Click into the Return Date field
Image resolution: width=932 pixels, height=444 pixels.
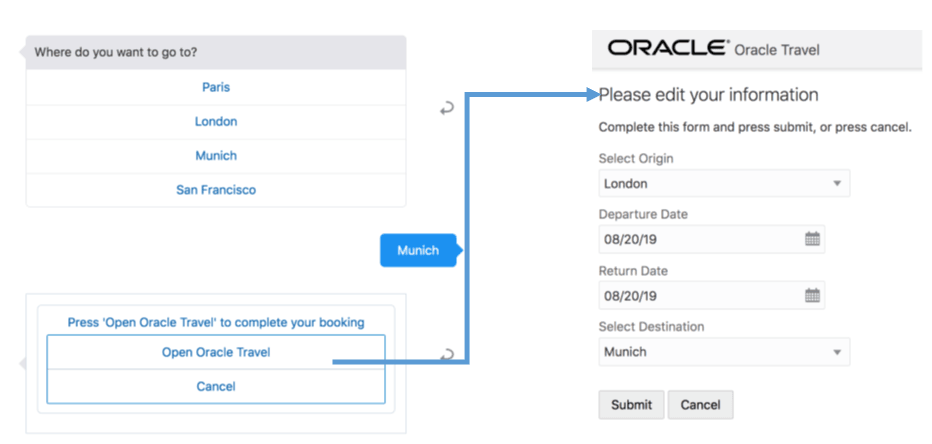tap(700, 296)
